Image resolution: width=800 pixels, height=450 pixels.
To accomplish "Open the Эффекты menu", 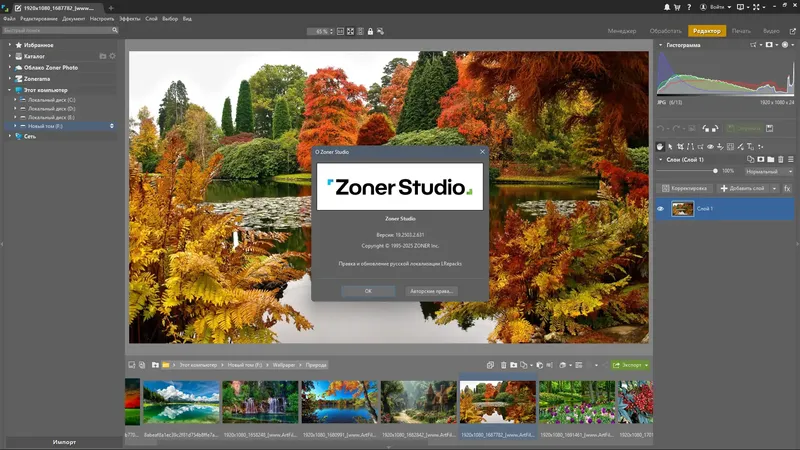I will [x=130, y=19].
